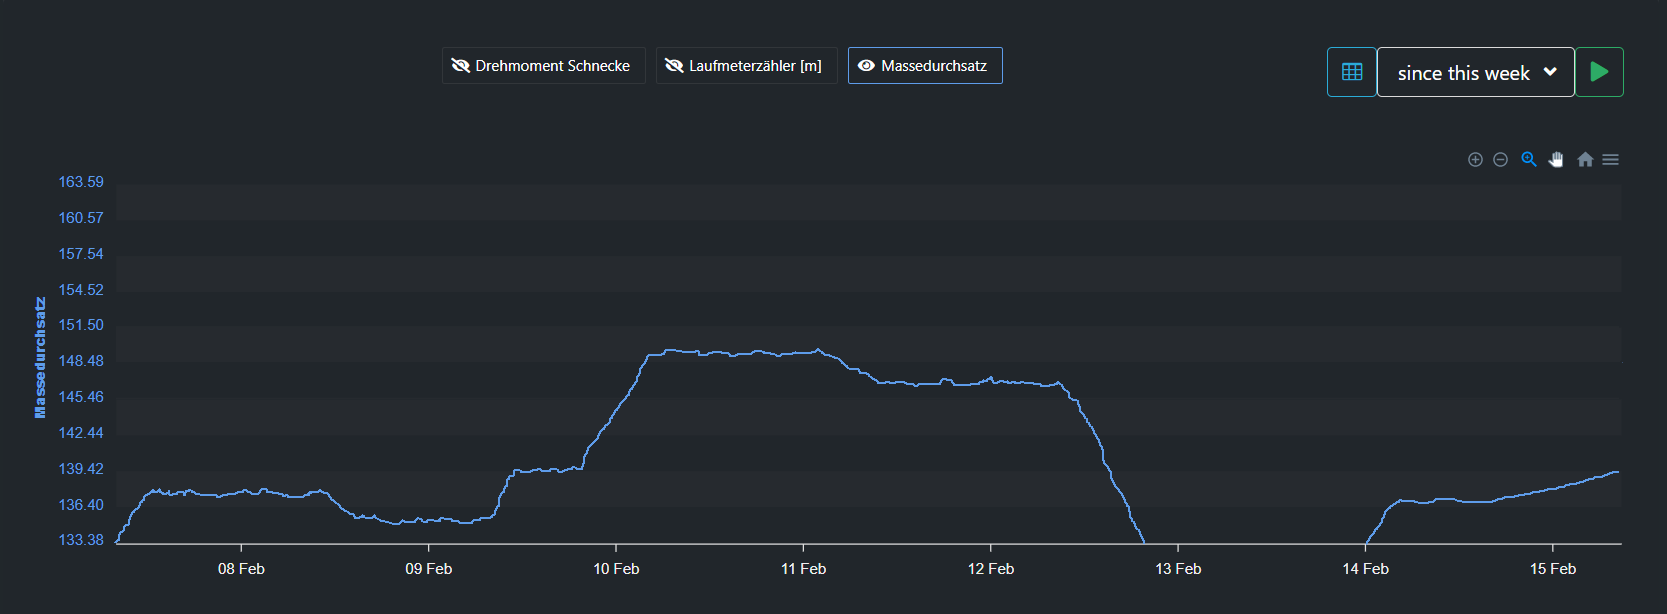The height and width of the screenshot is (614, 1667).
Task: Click the zoom out minus icon
Action: pyautogui.click(x=1500, y=160)
